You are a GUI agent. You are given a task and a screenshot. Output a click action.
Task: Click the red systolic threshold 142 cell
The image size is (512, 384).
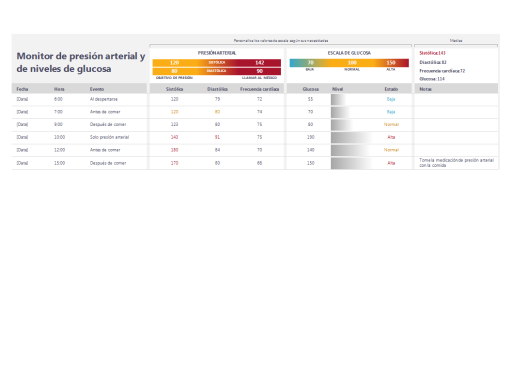tap(260, 63)
